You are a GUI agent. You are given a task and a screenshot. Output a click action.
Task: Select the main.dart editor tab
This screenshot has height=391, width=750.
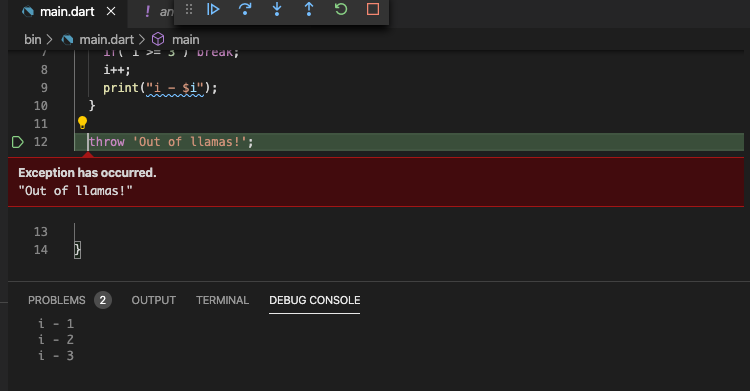(x=67, y=11)
